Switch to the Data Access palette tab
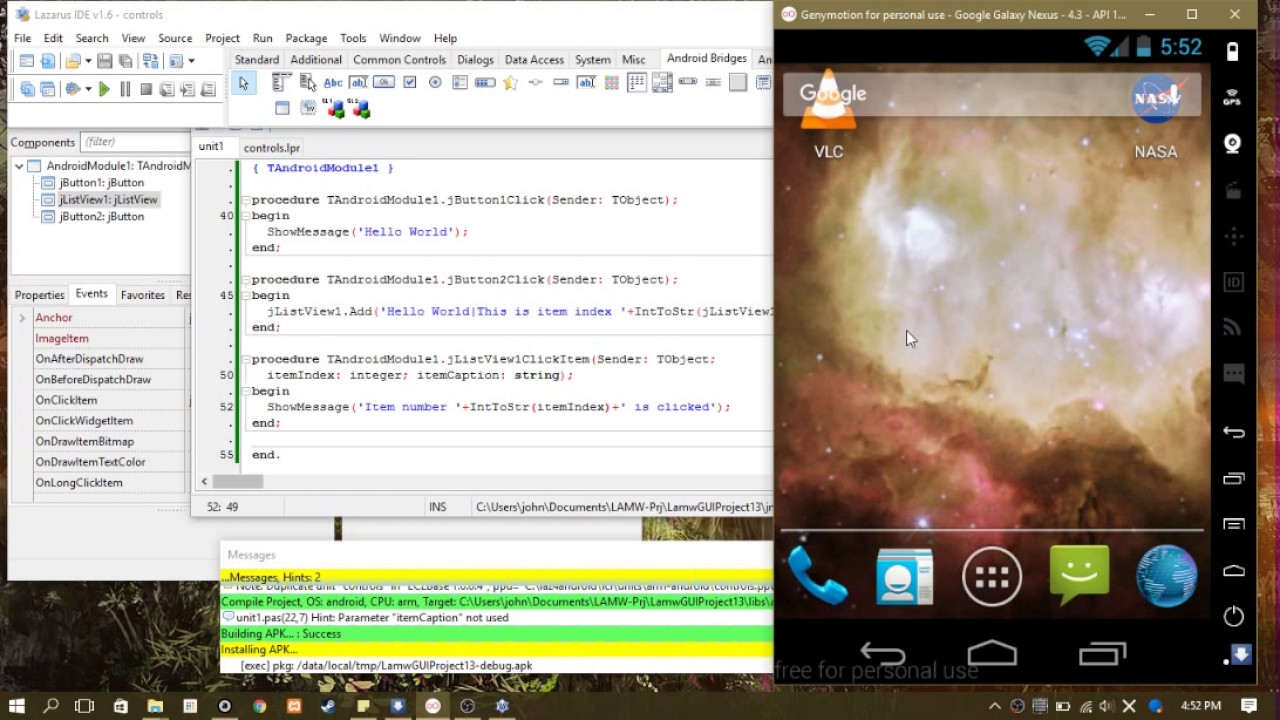The image size is (1280, 720). 534,60
